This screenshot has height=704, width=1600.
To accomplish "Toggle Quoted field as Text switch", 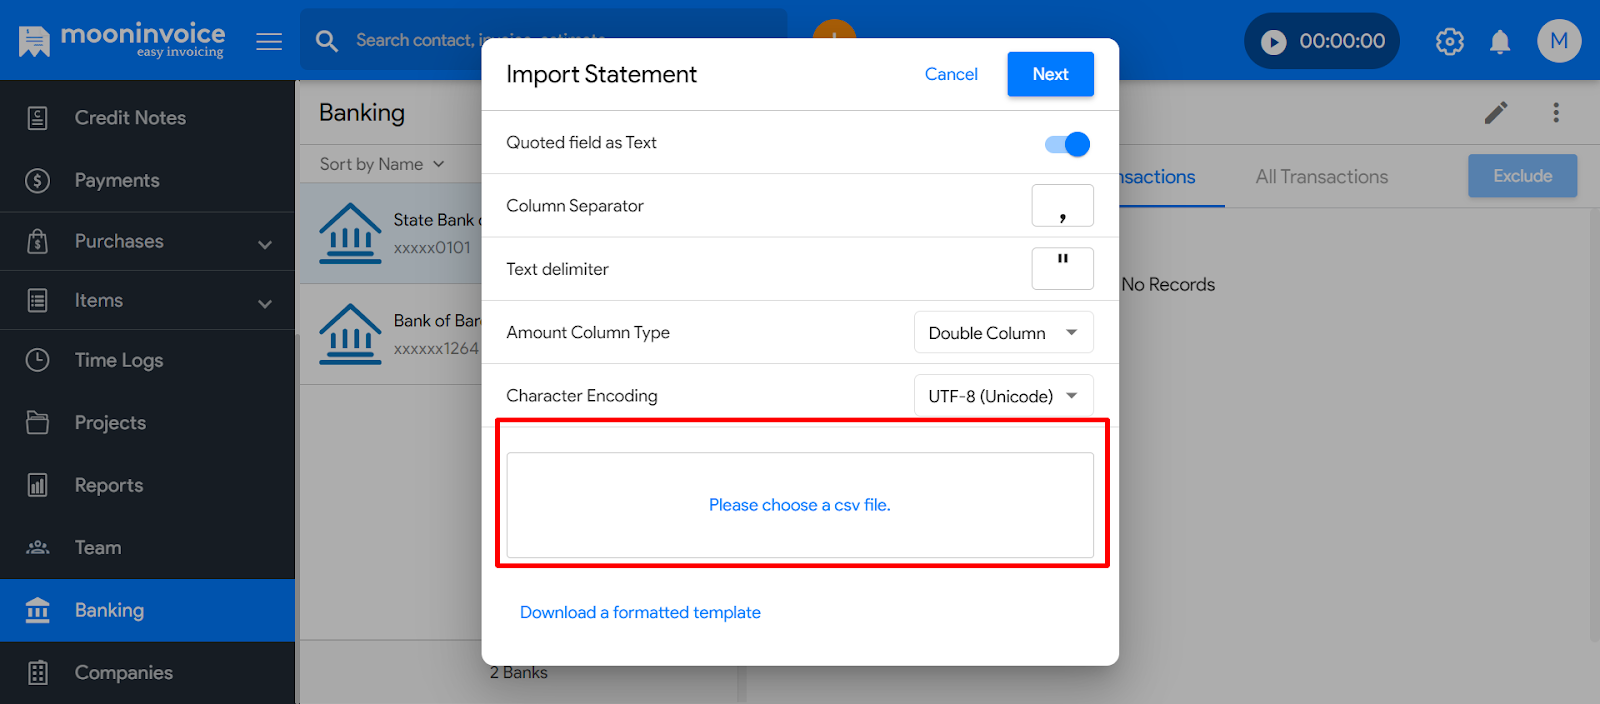I will pos(1067,144).
